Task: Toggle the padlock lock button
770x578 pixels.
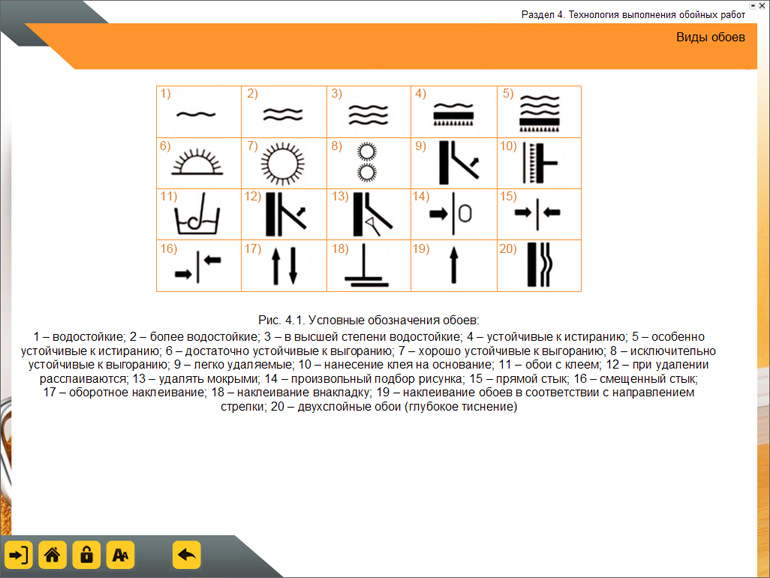Action: point(86,555)
